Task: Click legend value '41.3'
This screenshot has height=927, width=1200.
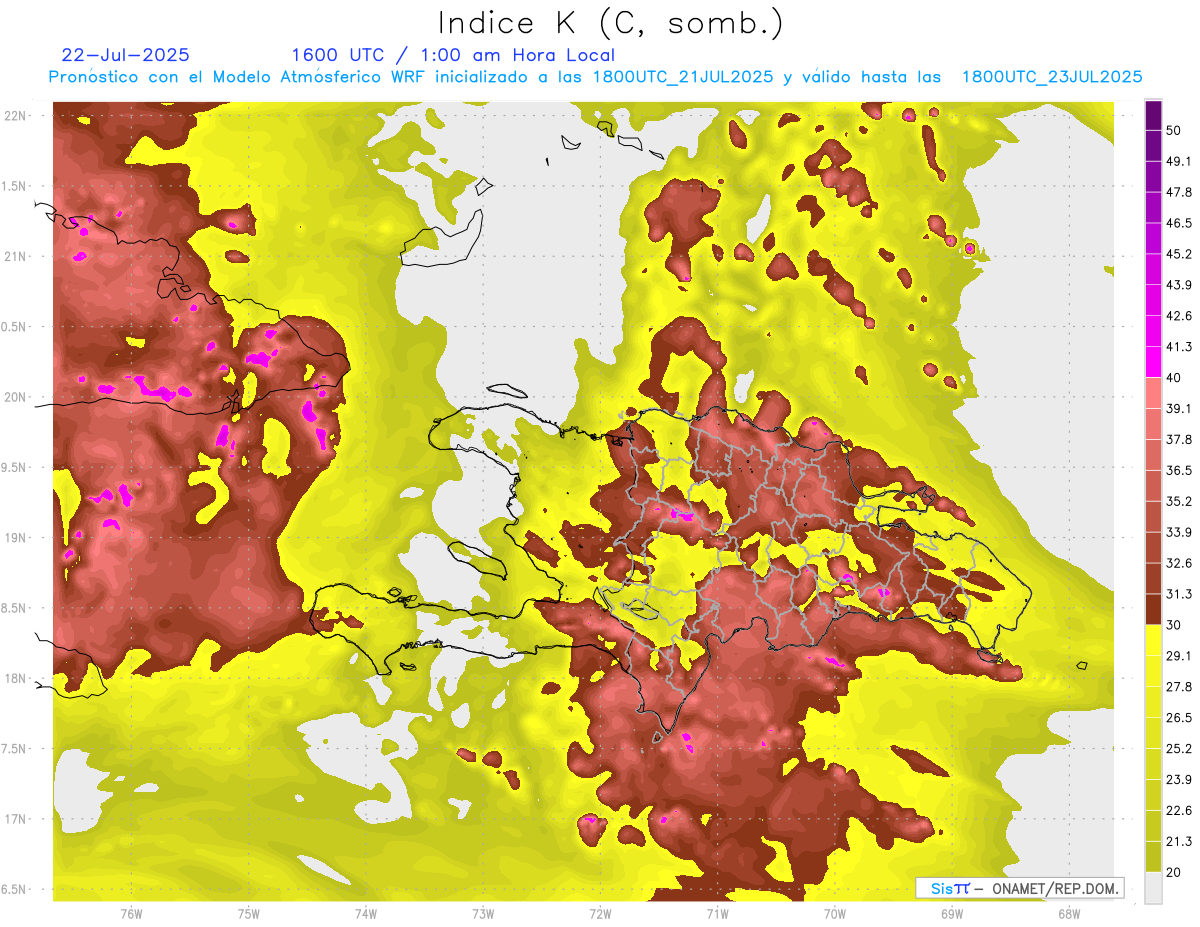Action: [x=1178, y=347]
